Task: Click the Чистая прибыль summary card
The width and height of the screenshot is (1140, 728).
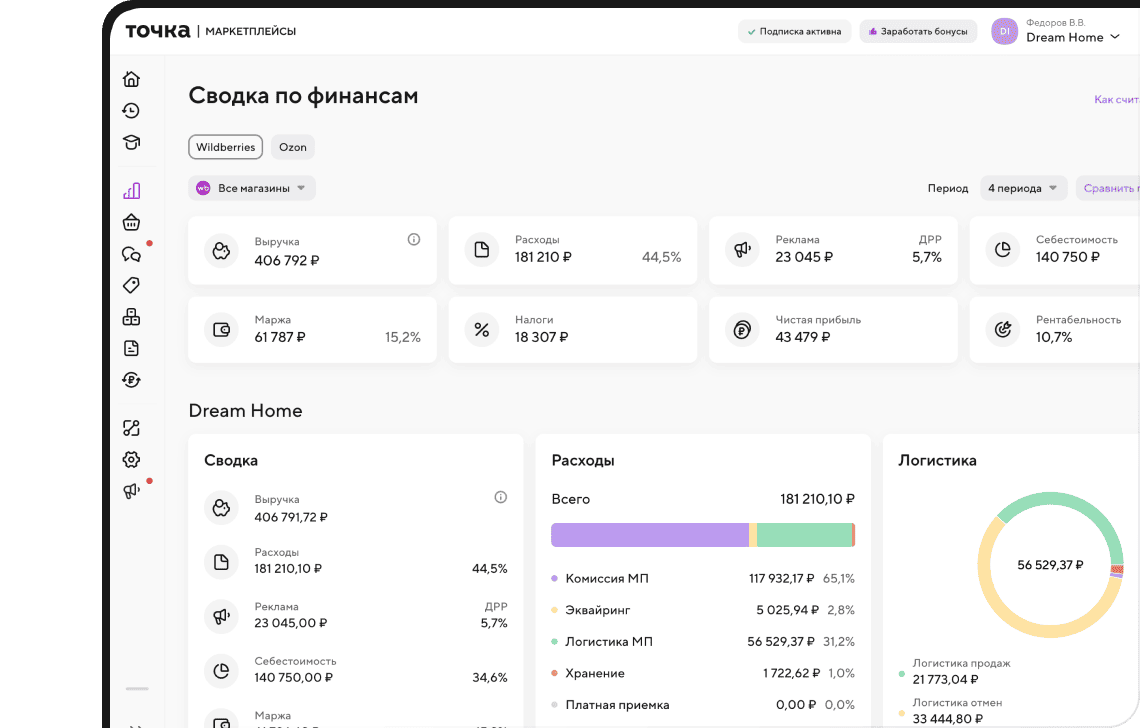Action: [829, 329]
